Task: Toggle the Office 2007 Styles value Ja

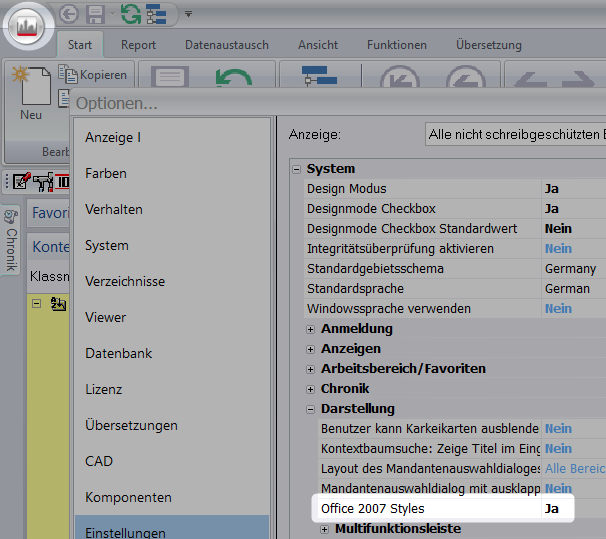Action: [552, 508]
